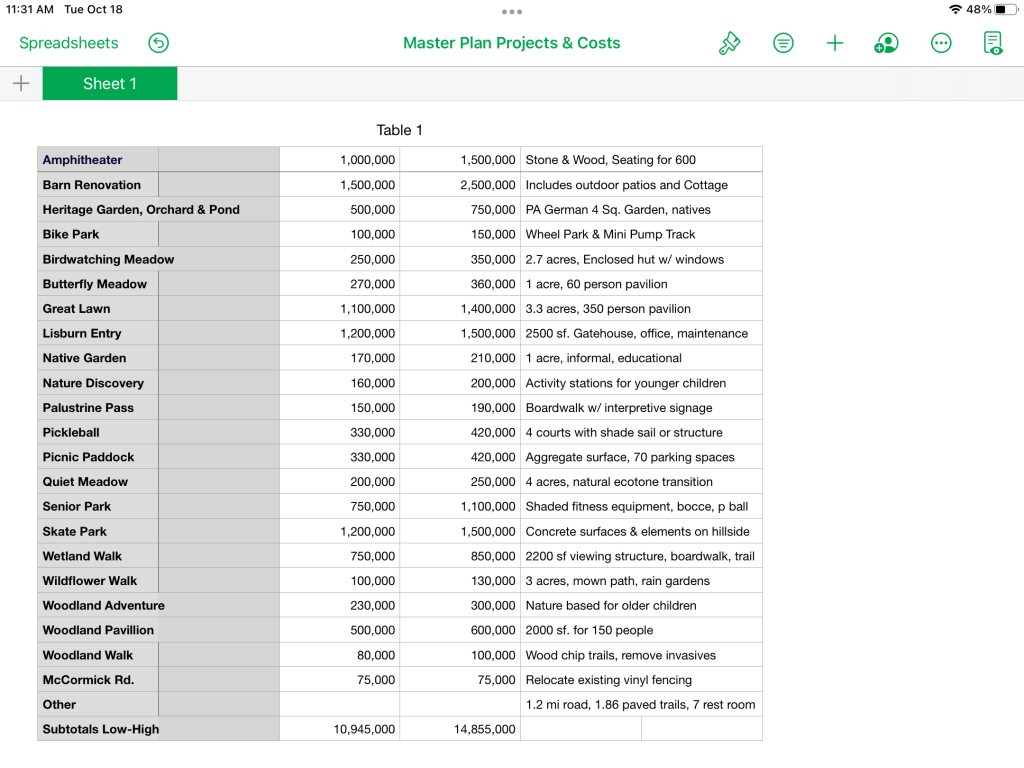Open the Format paintbrush panel
This screenshot has width=1024, height=768.
730,43
